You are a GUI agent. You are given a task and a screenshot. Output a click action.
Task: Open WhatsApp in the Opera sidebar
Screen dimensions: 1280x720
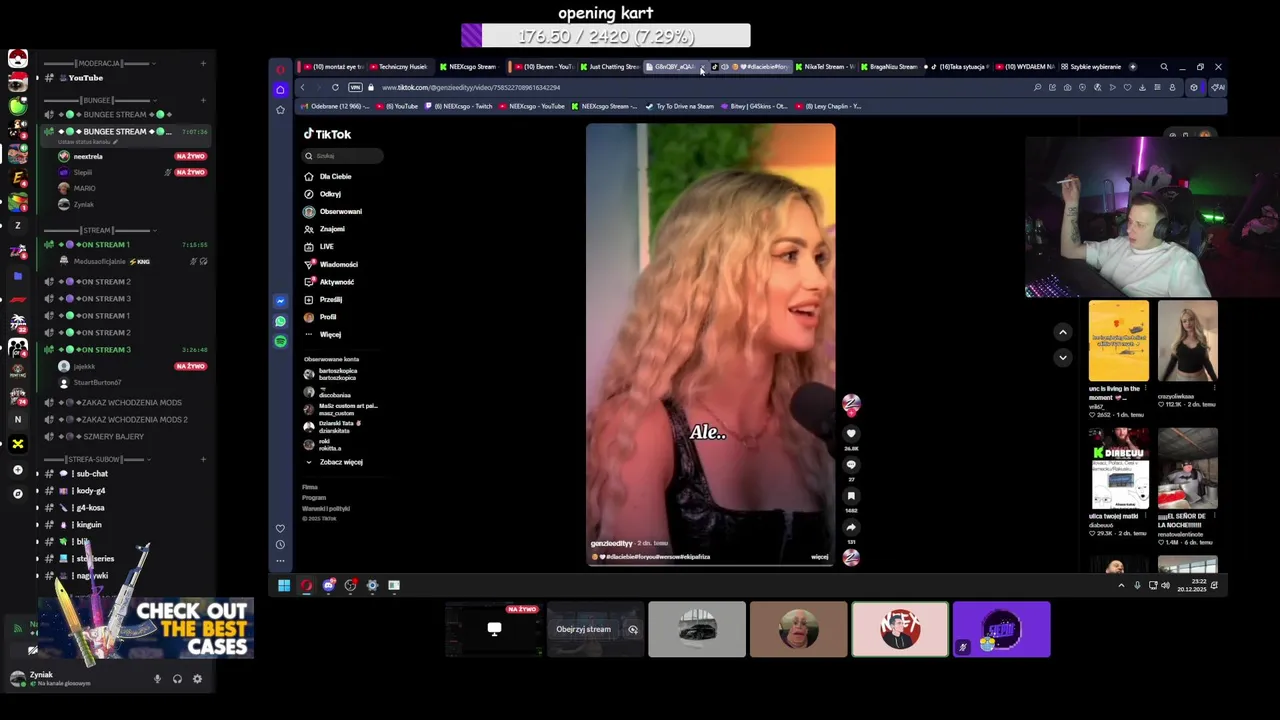[280, 321]
